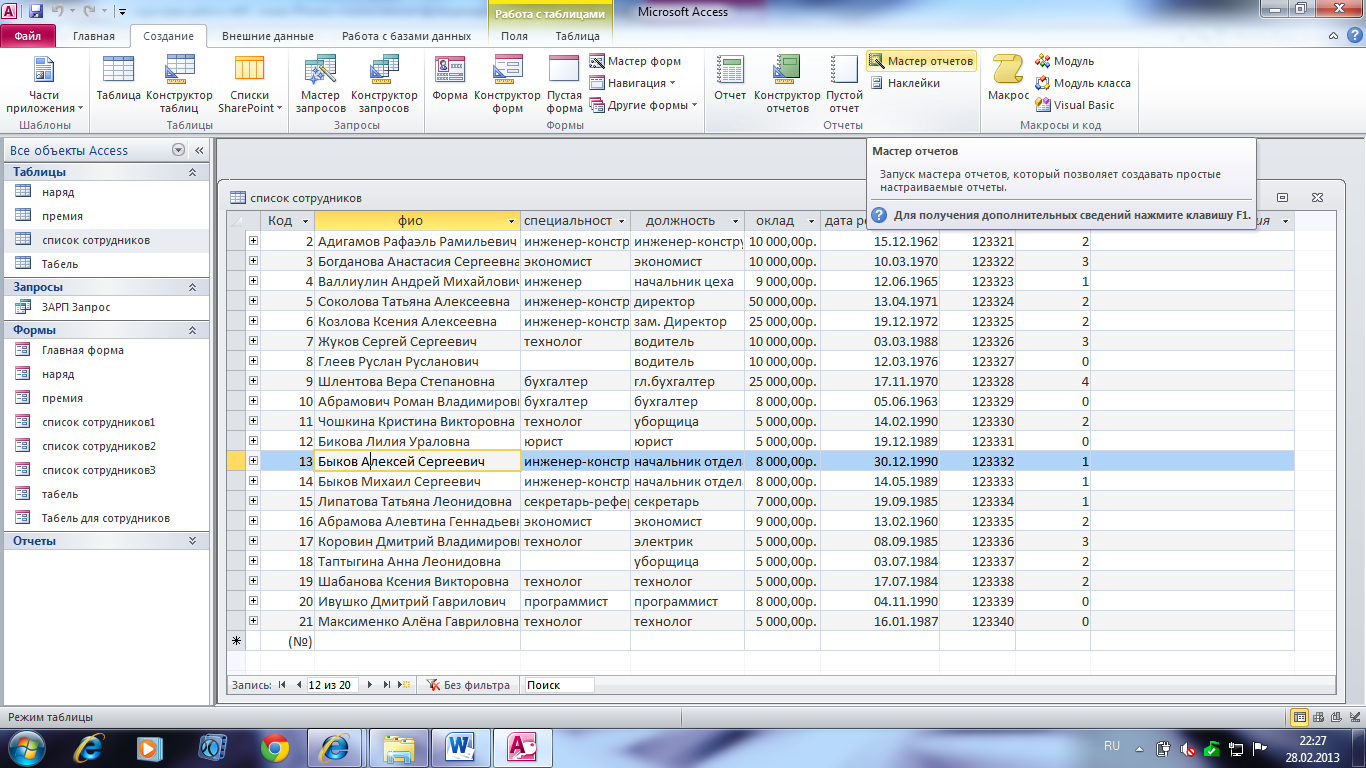This screenshot has height=768, width=1366.
Task: Go to last record button
Action: click(x=387, y=685)
